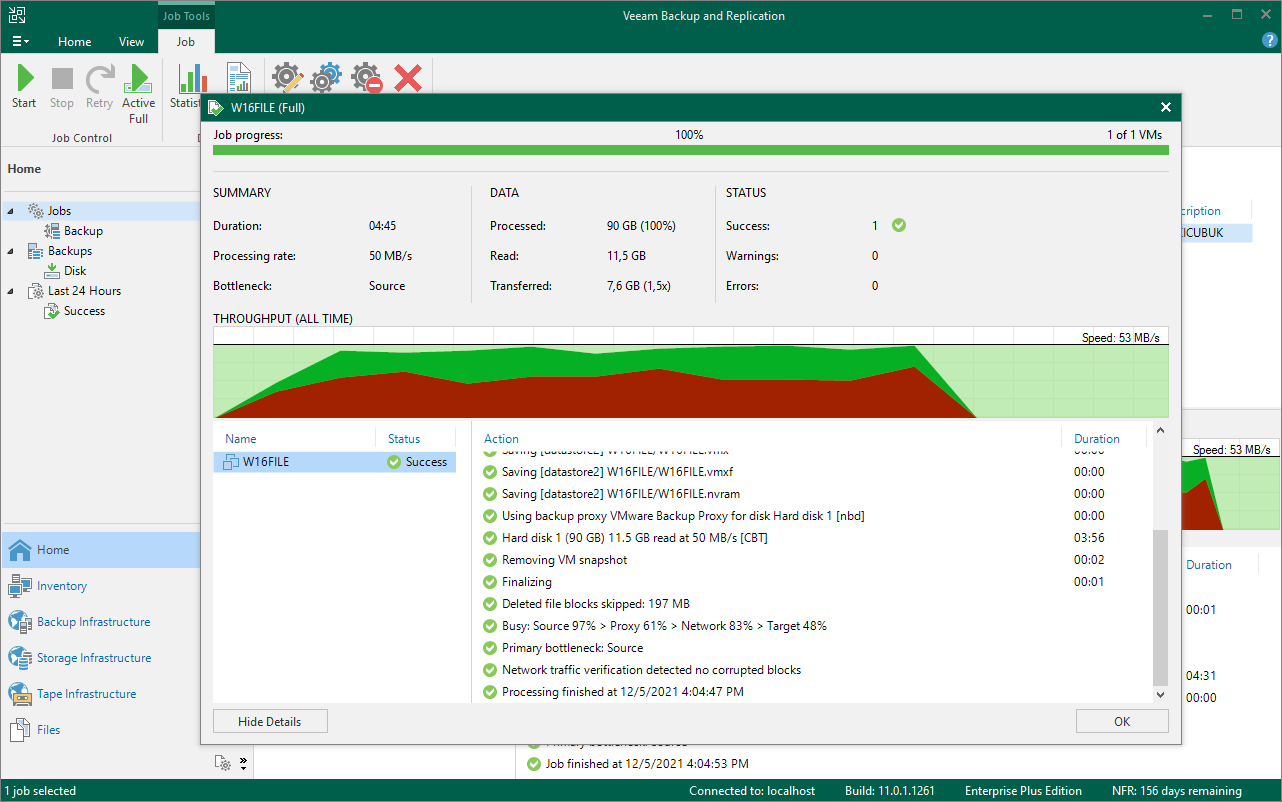Click the Hide Details button

[269, 721]
